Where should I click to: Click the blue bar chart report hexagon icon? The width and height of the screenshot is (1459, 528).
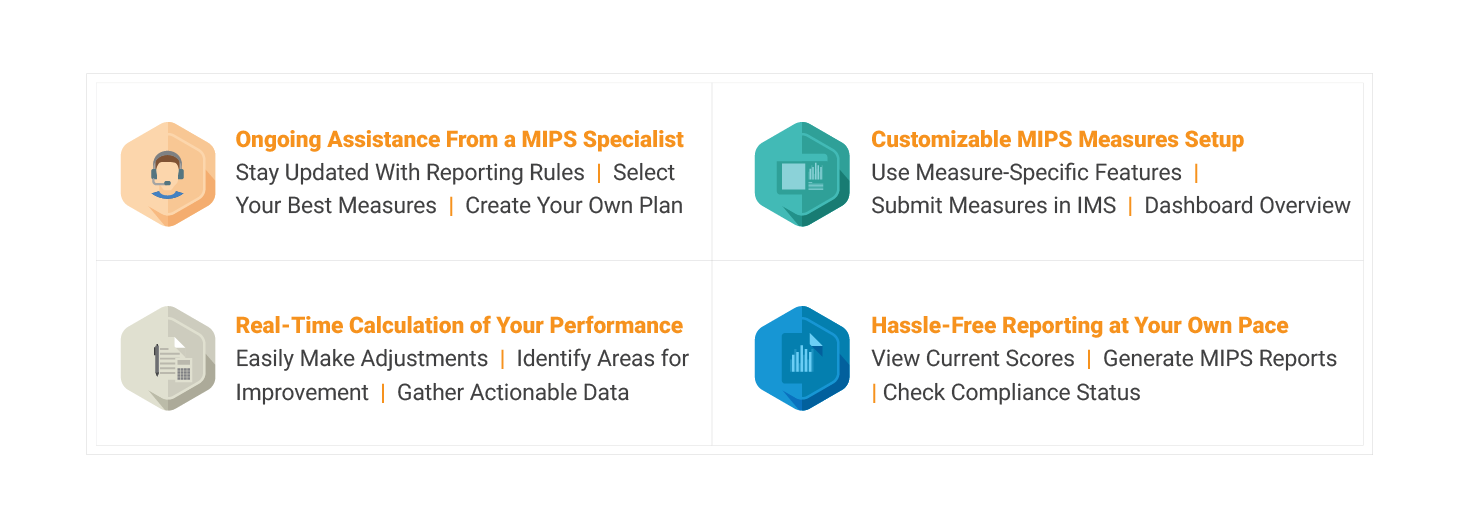pos(802,358)
